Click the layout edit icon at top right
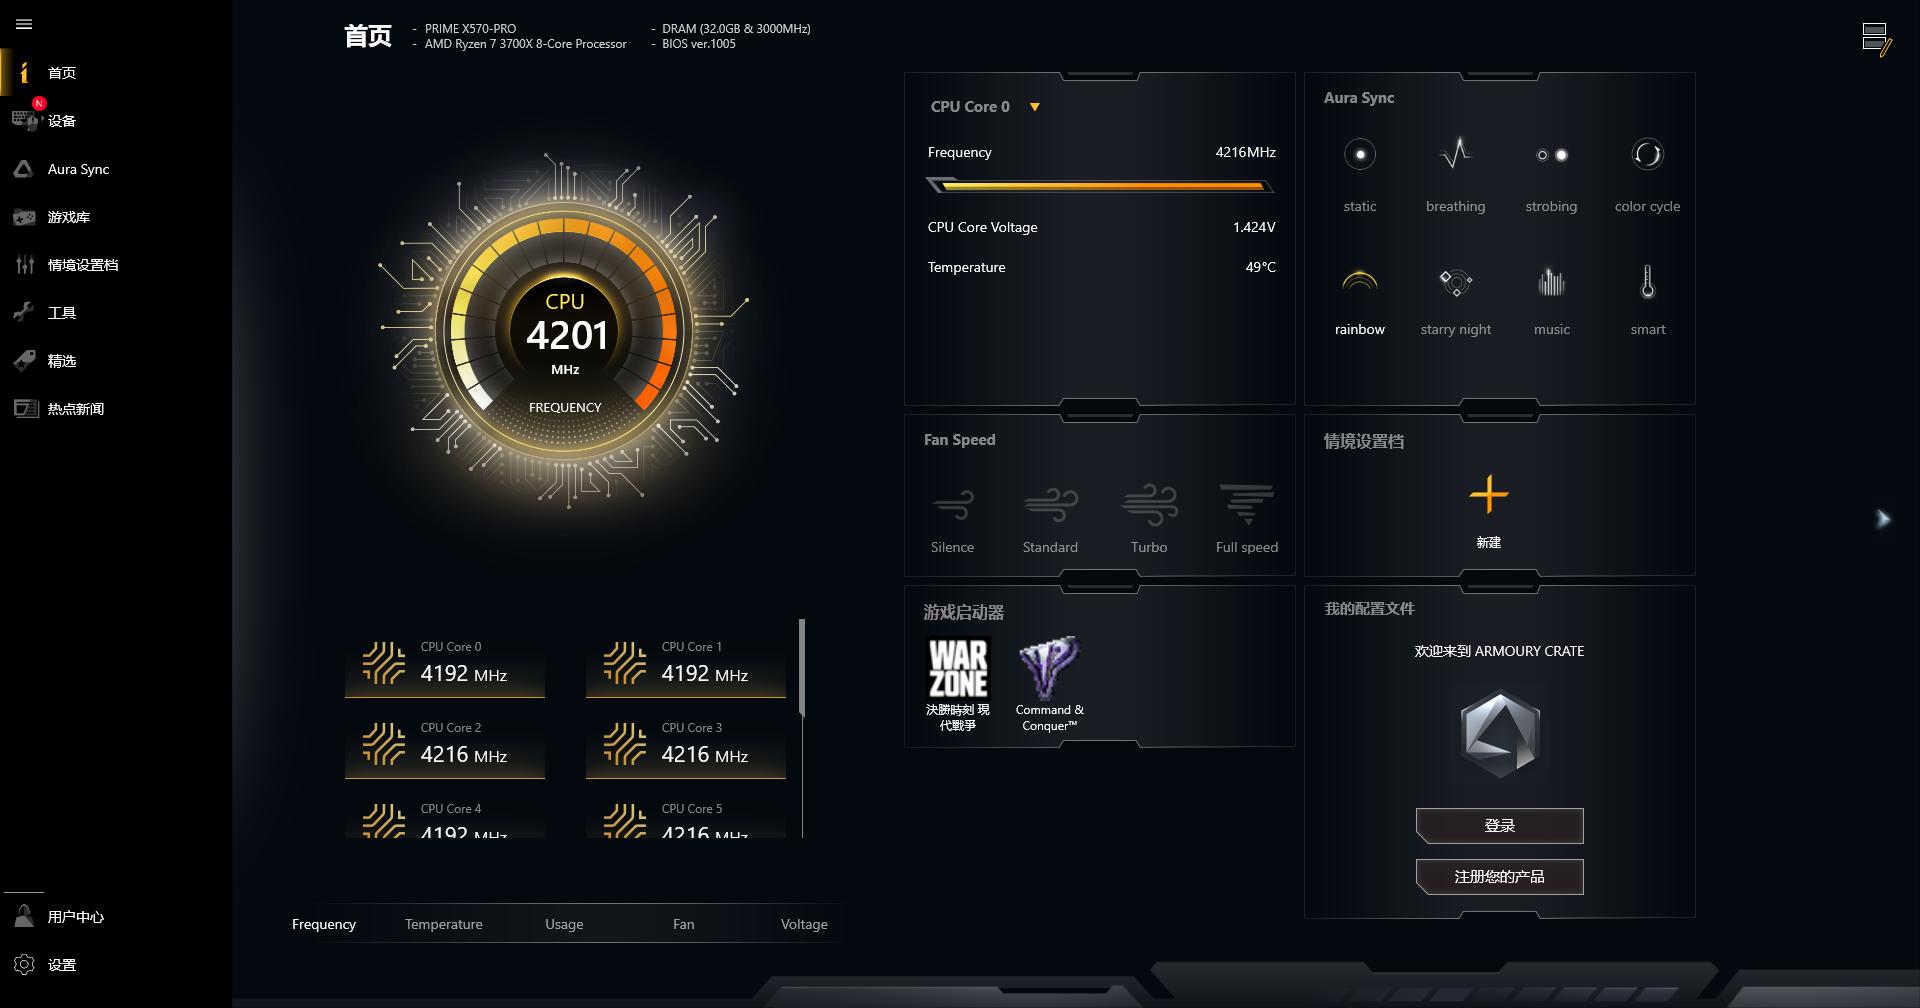 [1876, 40]
